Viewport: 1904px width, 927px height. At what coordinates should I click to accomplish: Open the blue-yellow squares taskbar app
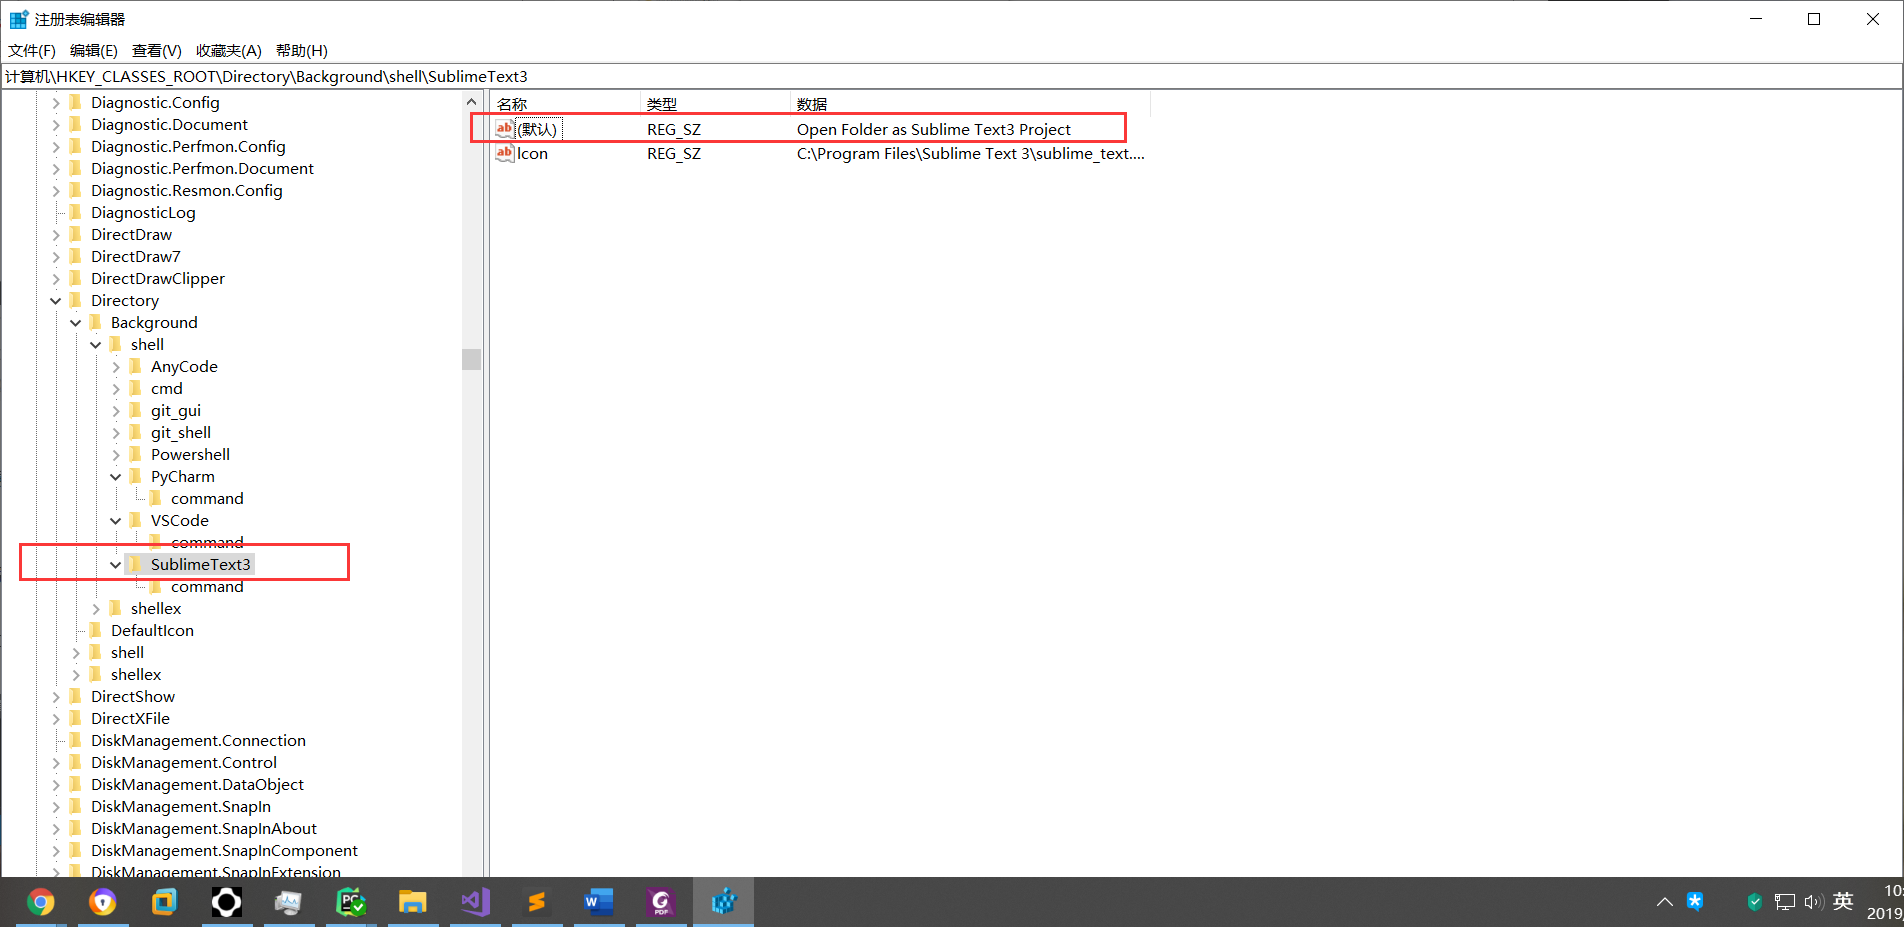[x=164, y=903]
